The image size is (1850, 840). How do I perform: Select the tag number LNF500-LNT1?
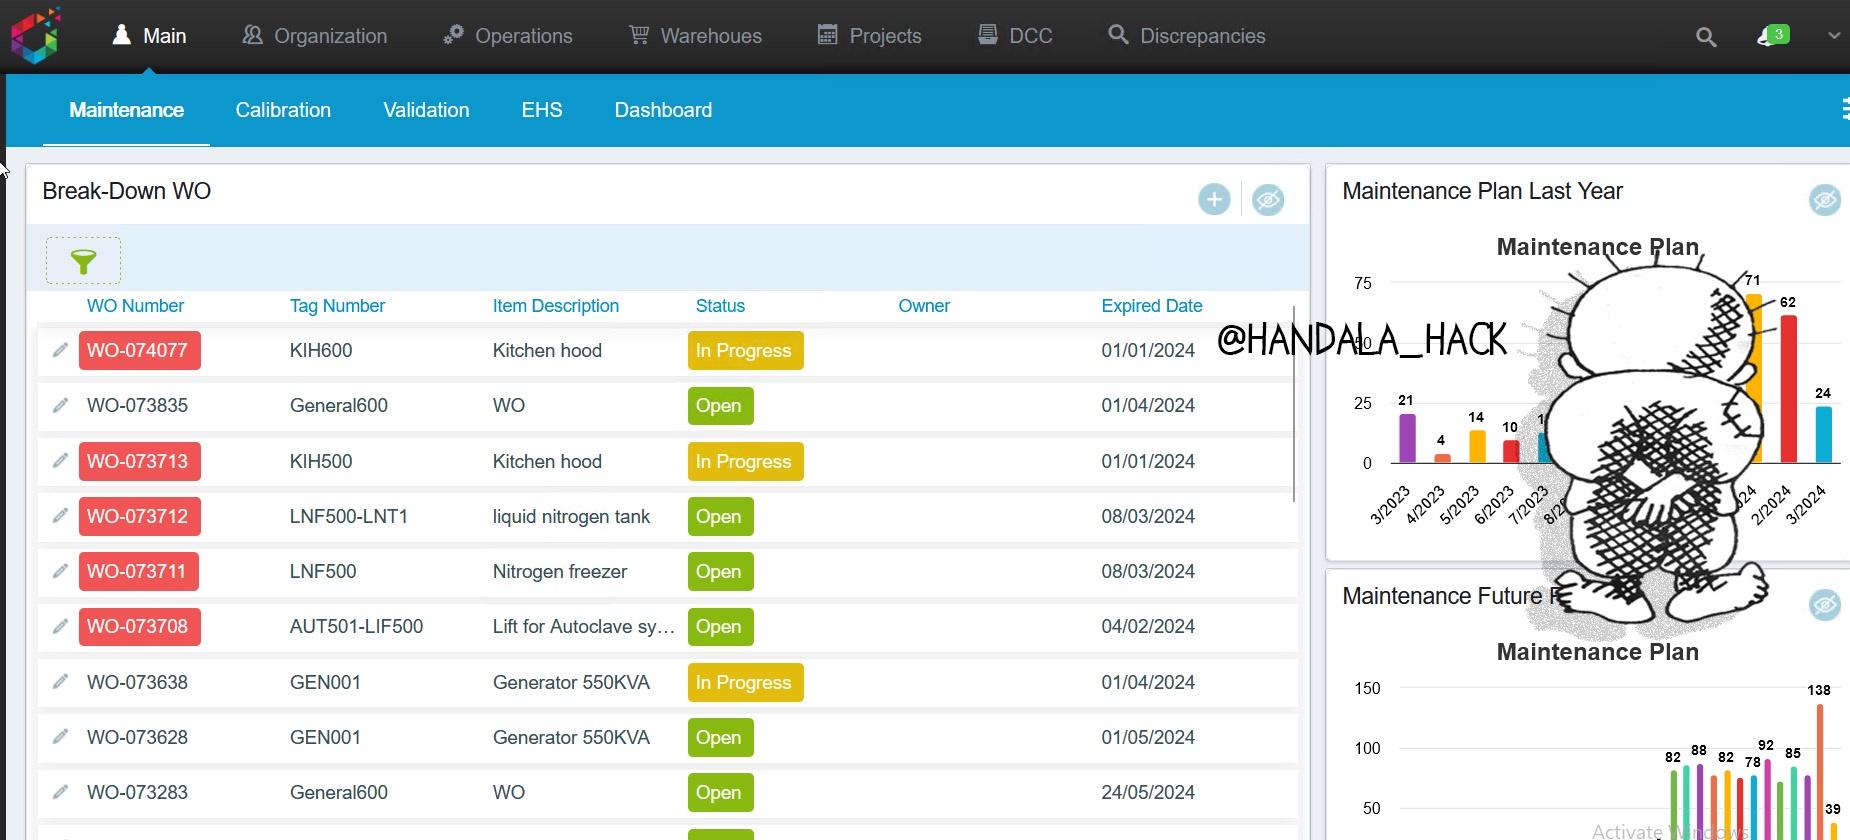coord(349,516)
